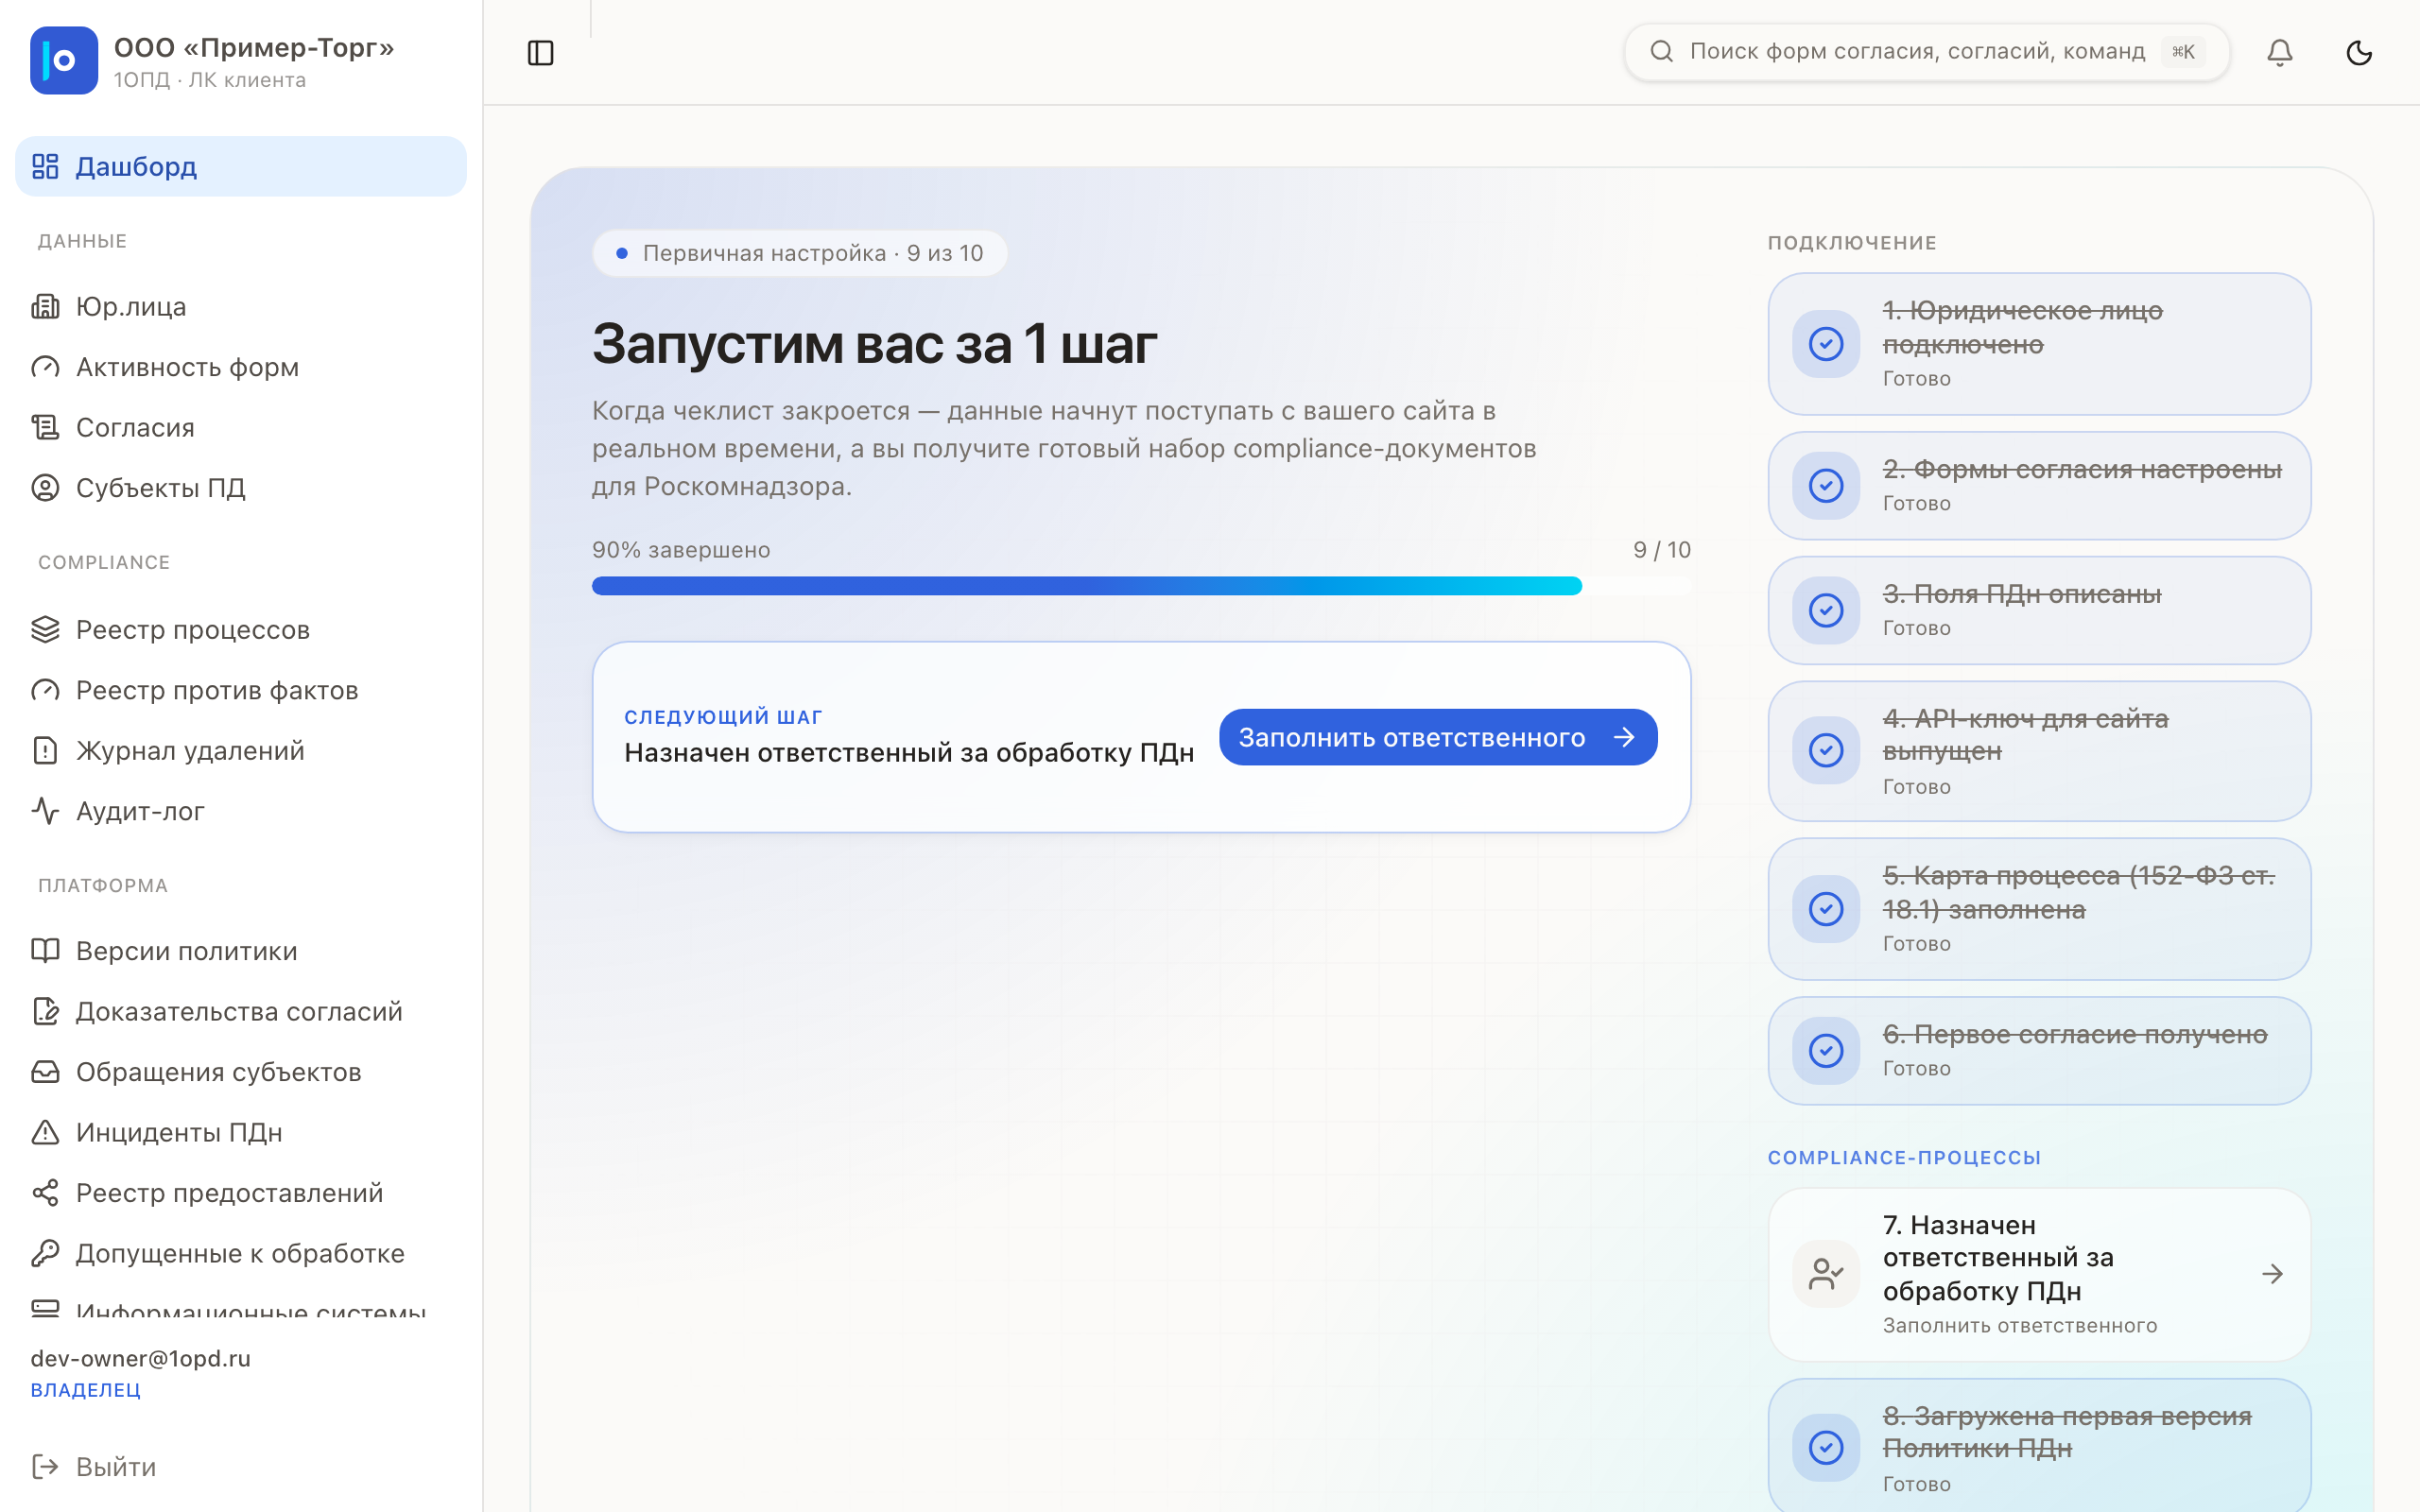This screenshot has width=2420, height=1512.
Task: Open the notifications bell
Action: (2279, 52)
